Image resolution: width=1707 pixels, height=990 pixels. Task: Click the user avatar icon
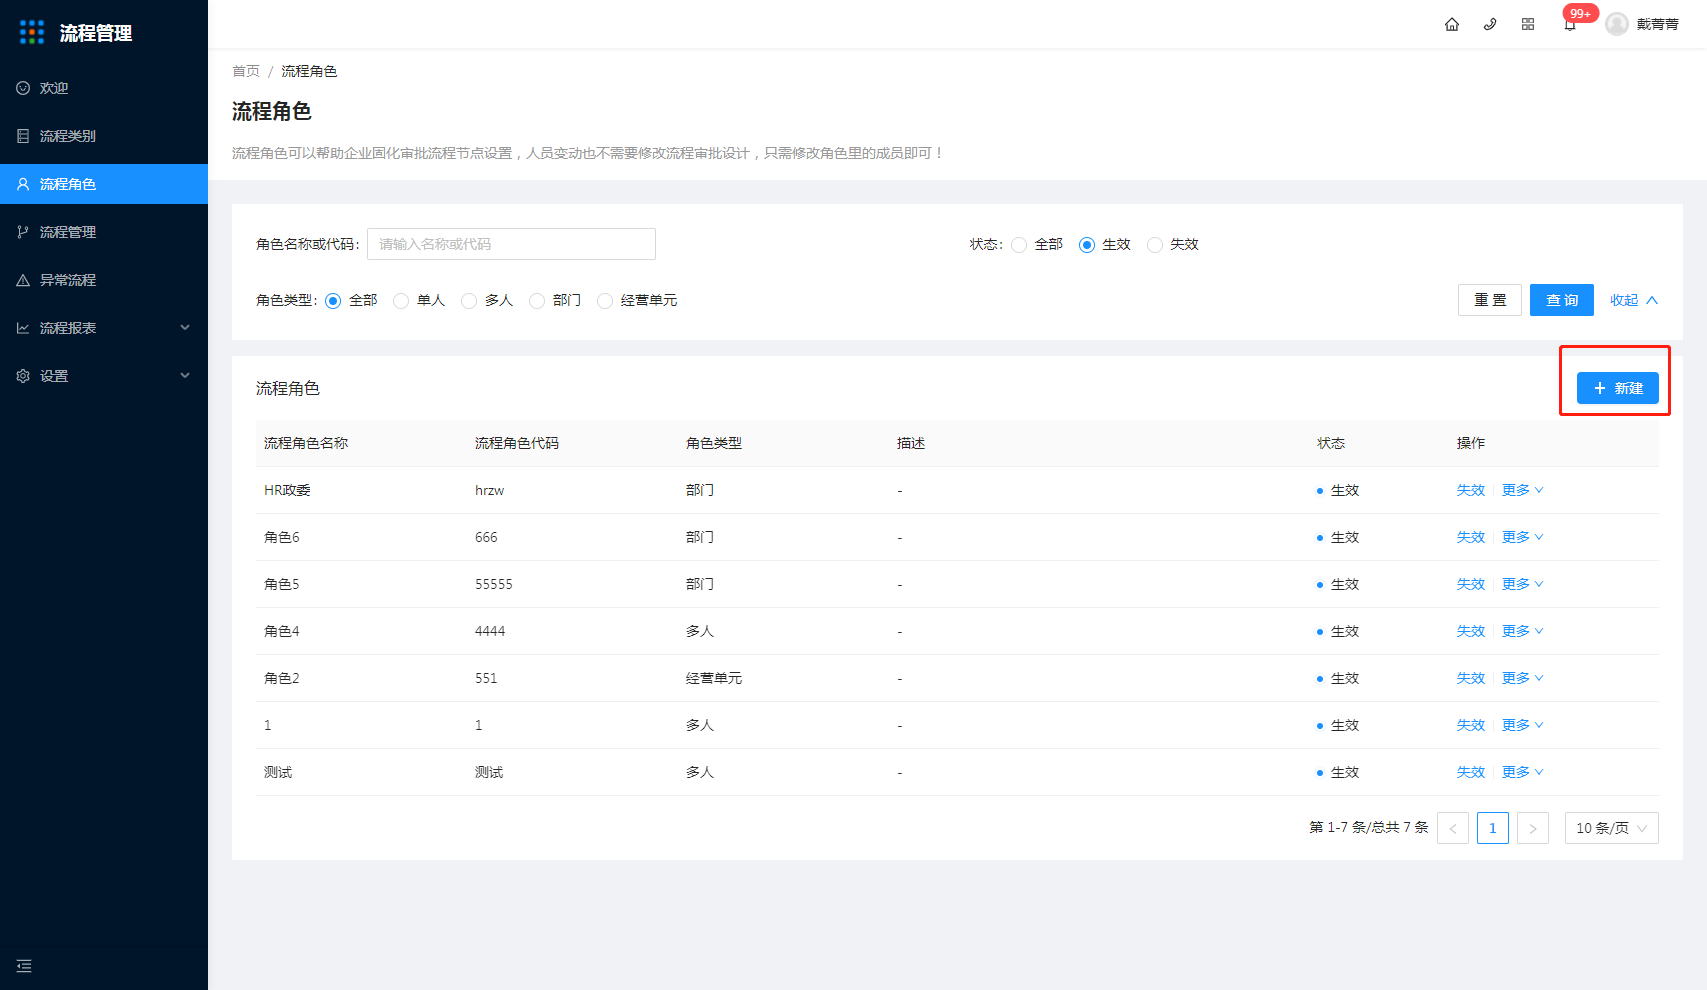(1617, 24)
